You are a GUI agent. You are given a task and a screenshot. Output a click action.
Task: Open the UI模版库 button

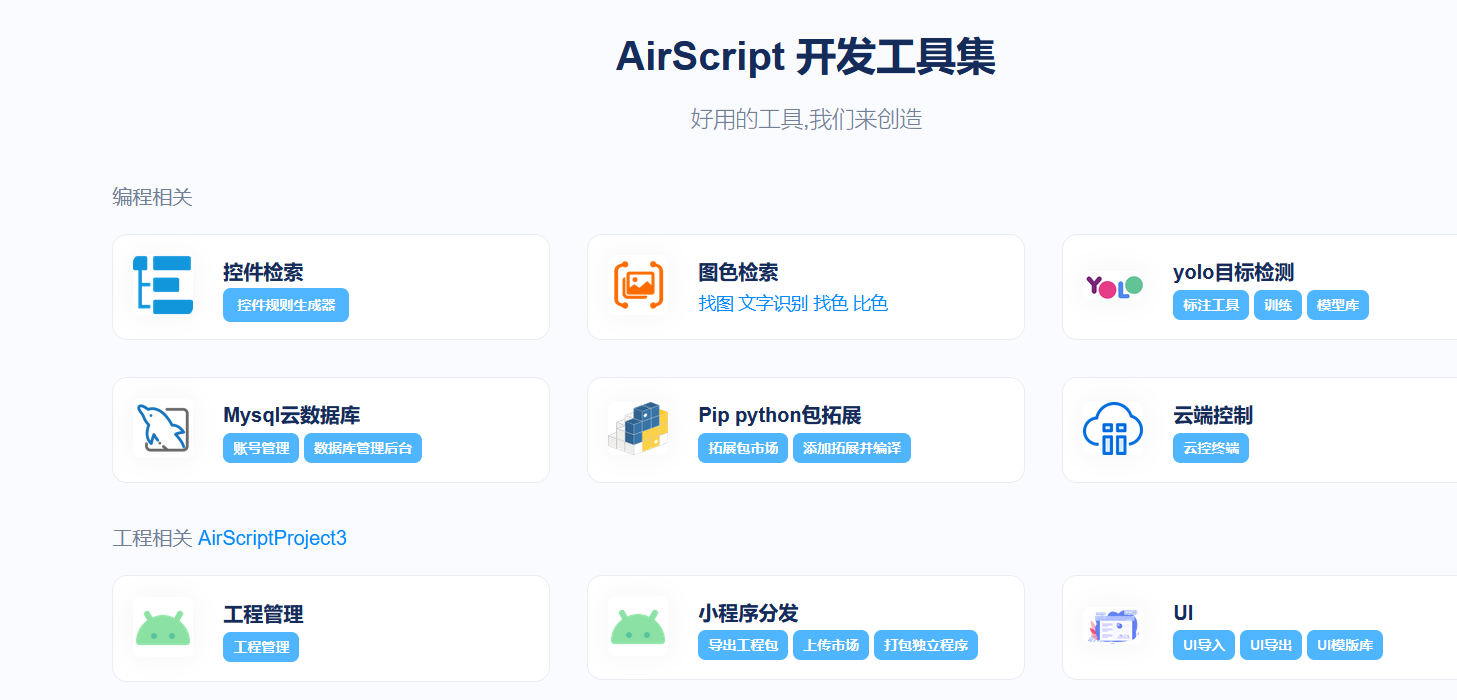pos(1345,645)
